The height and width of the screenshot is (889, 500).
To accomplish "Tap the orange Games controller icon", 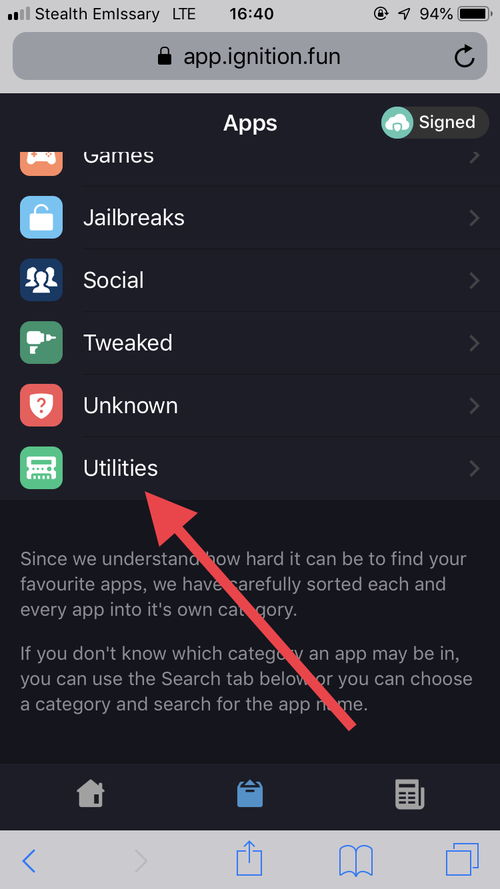I will pos(41,162).
